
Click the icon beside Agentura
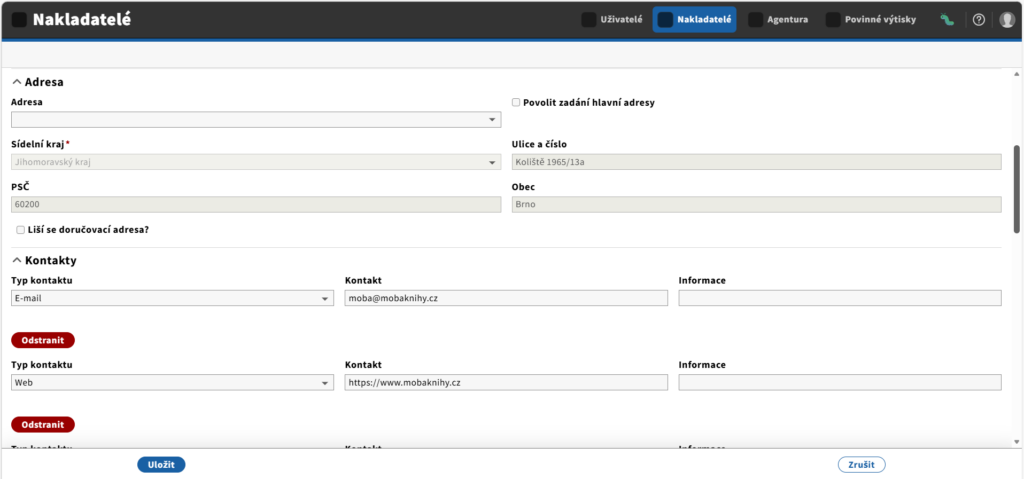756,20
